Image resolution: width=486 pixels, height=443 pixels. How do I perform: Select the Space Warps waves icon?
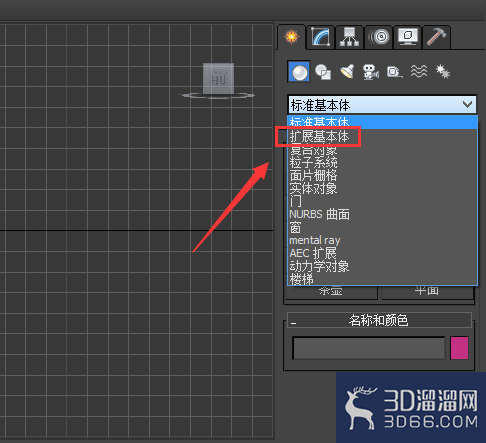click(x=419, y=71)
